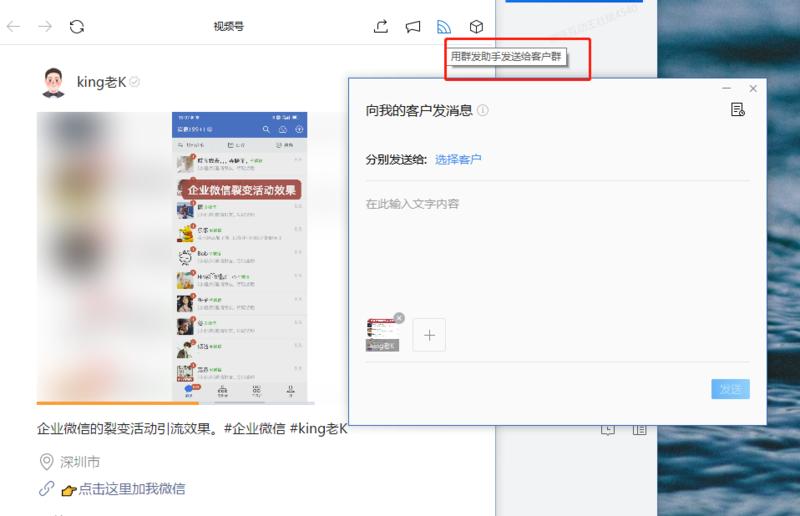Click the location pin icon
800x516 pixels.
click(46, 461)
